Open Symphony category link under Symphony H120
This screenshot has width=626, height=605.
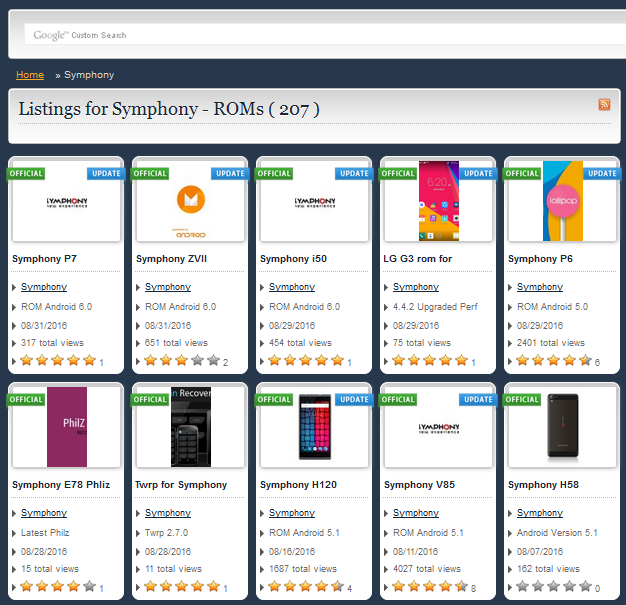(x=292, y=513)
